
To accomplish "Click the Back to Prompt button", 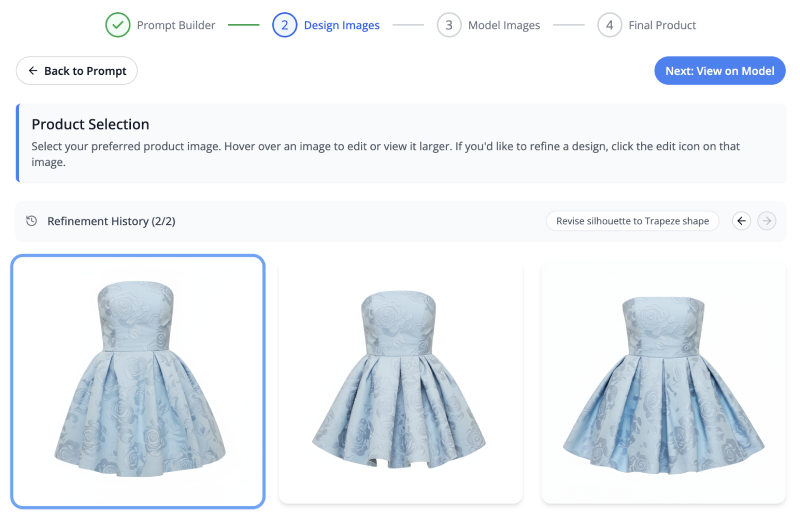I will pyautogui.click(x=76, y=71).
